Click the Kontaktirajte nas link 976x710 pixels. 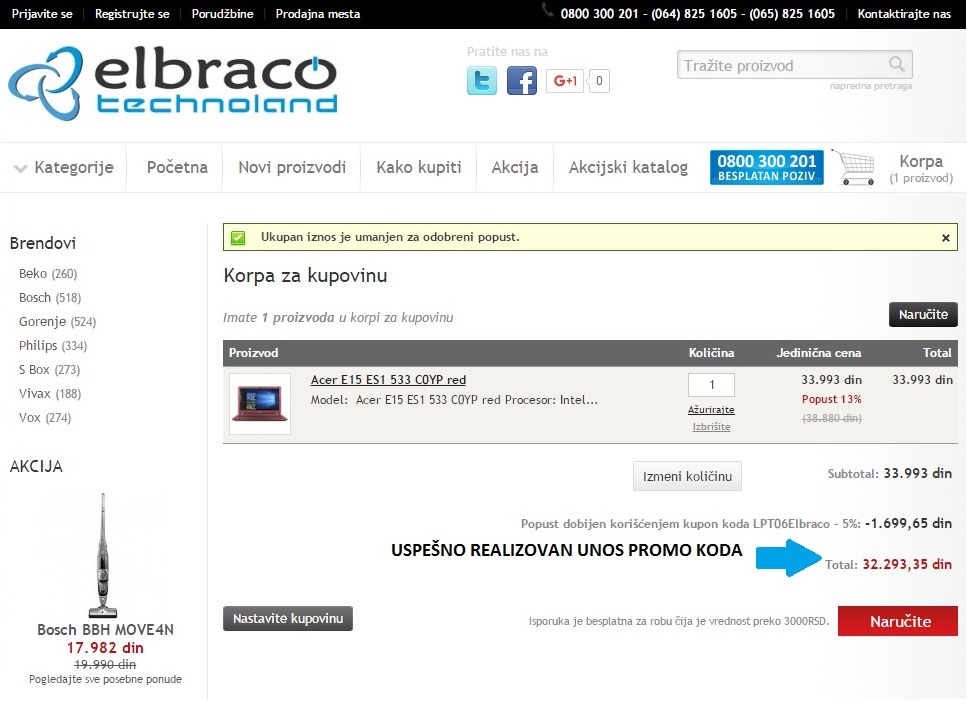[x=904, y=14]
